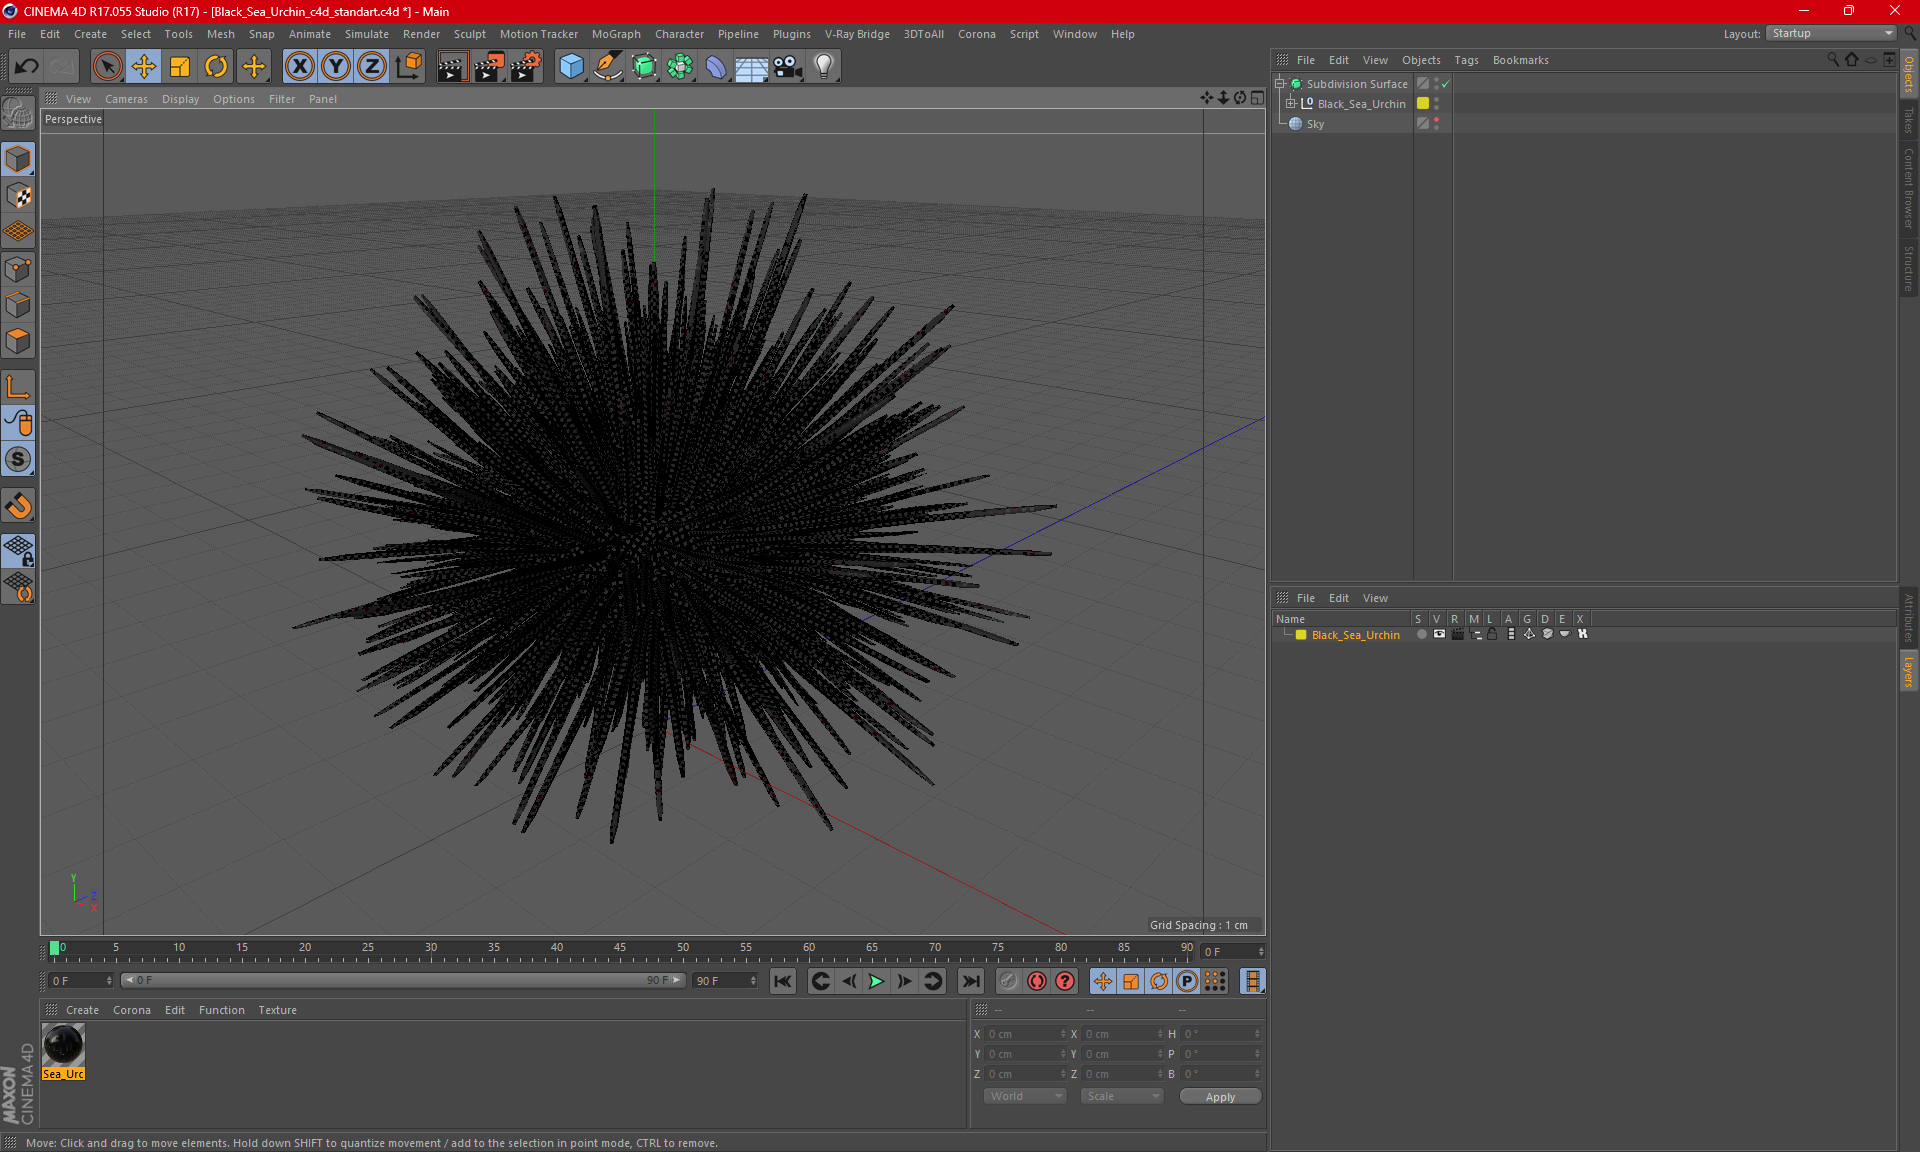Viewport: 1920px width, 1152px height.
Task: Toggle Sky visibility dots
Action: [1437, 123]
